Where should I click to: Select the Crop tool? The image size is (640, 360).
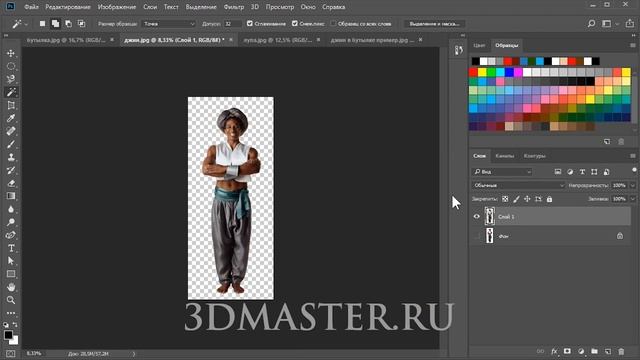pyautogui.click(x=11, y=105)
